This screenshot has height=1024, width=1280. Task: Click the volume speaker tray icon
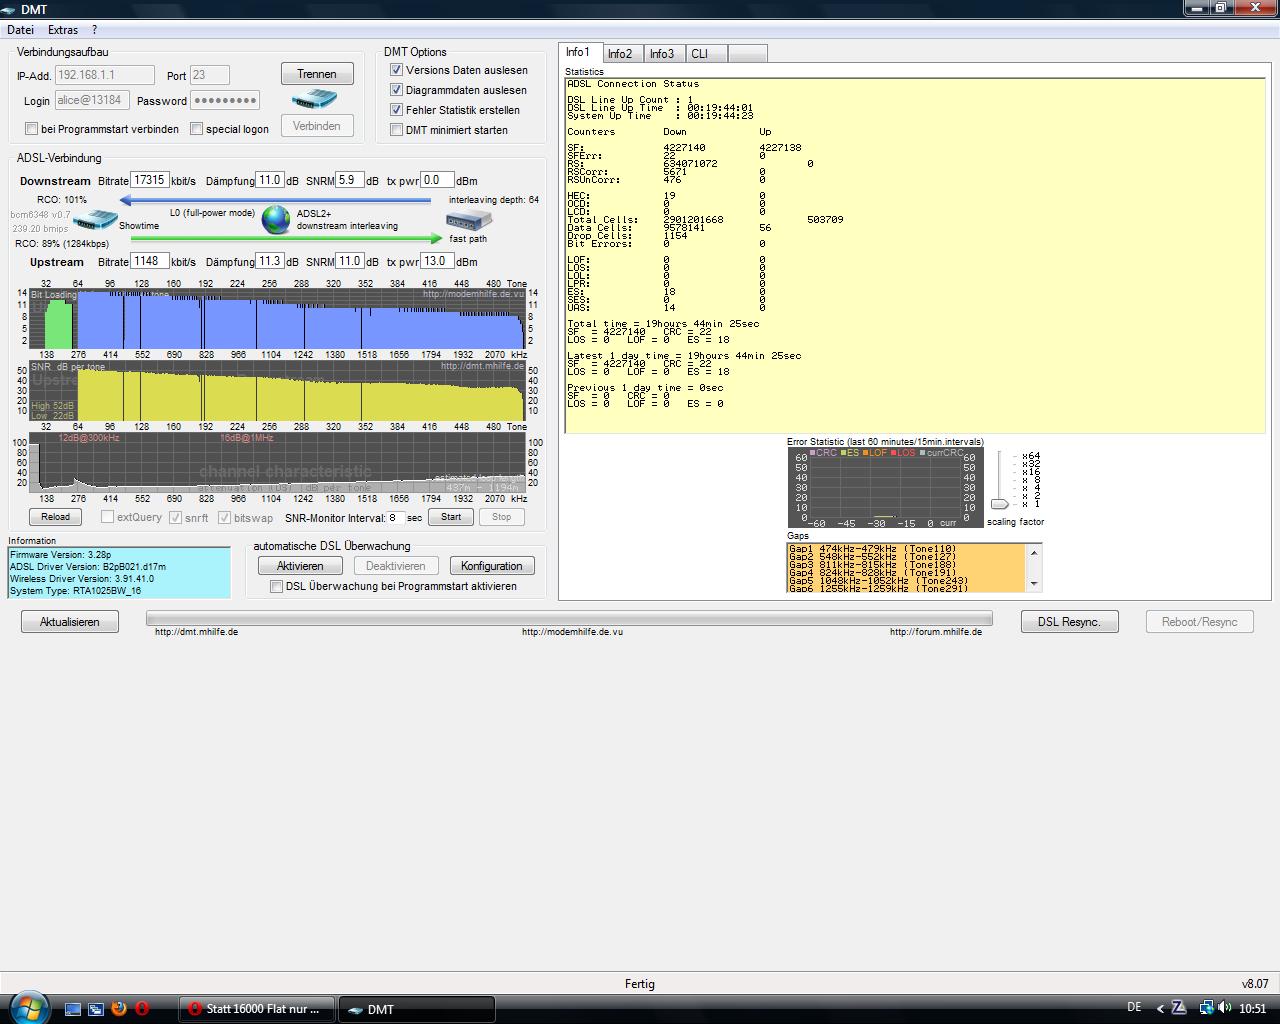pos(1225,1009)
